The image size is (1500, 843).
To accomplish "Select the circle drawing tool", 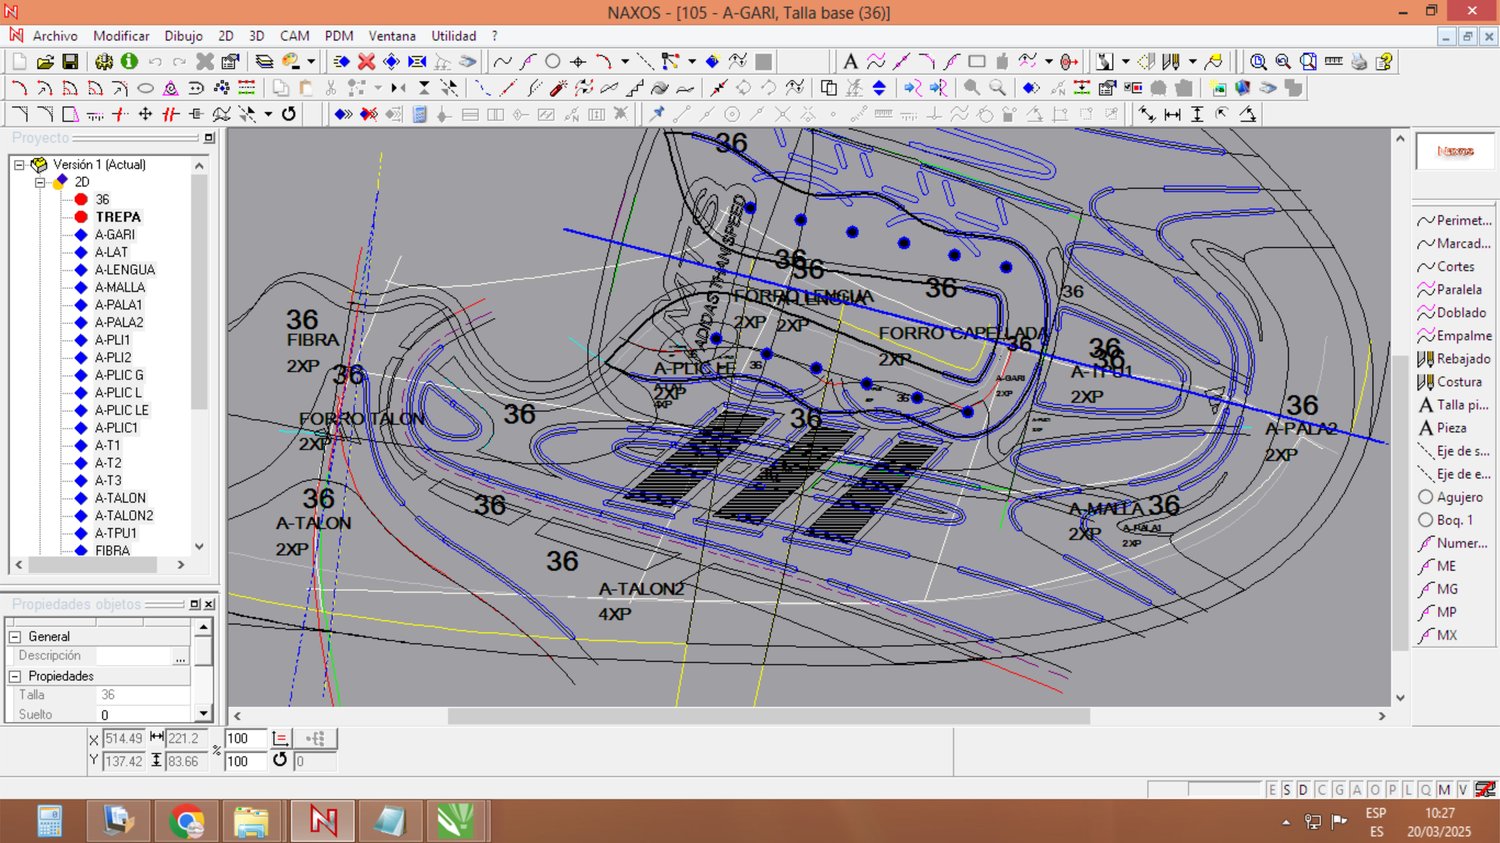I will pyautogui.click(x=553, y=62).
